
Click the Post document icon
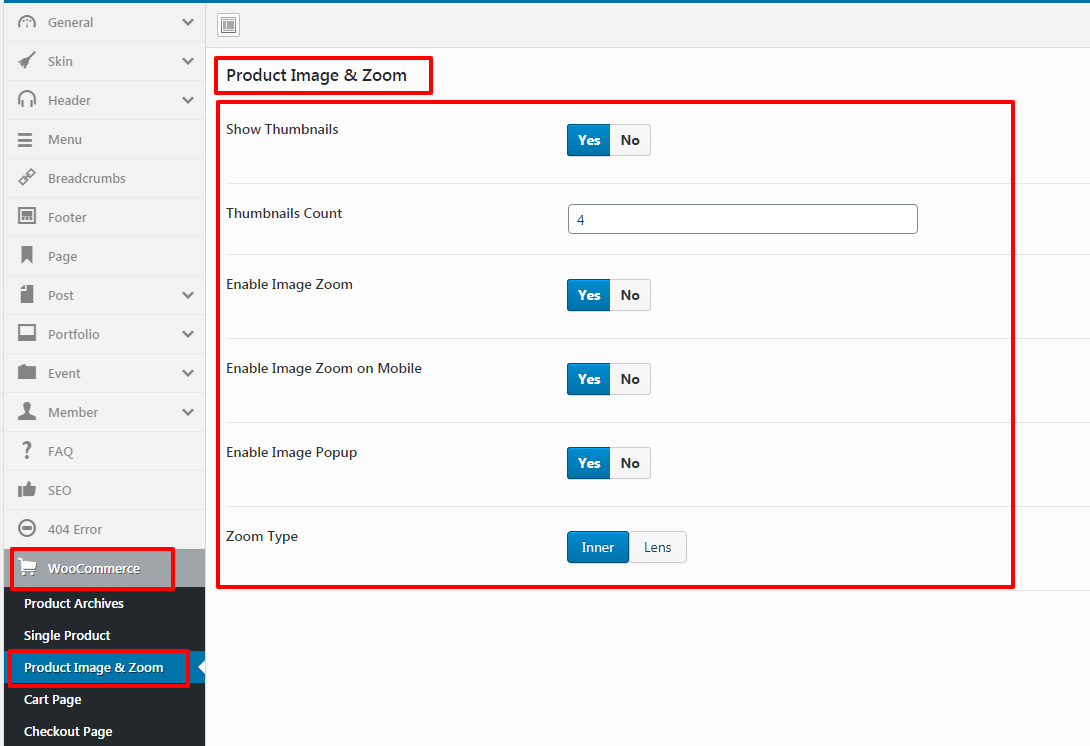(x=27, y=294)
